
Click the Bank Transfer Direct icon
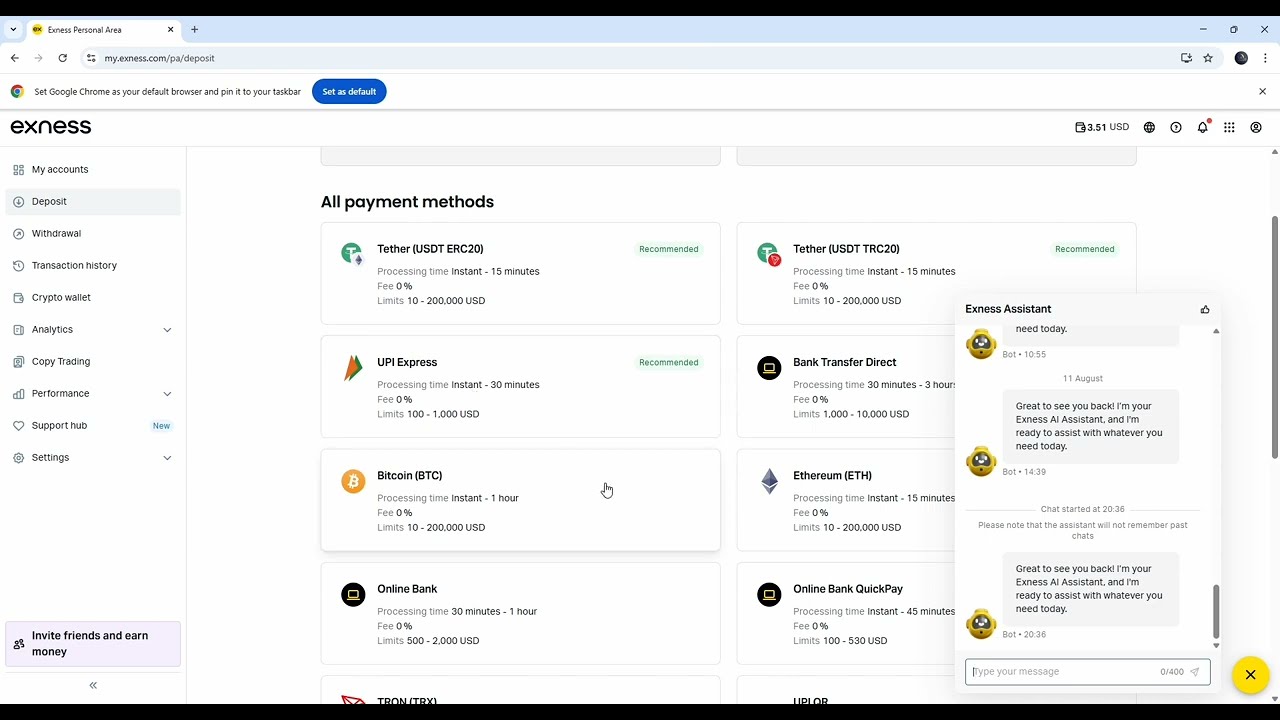769,368
